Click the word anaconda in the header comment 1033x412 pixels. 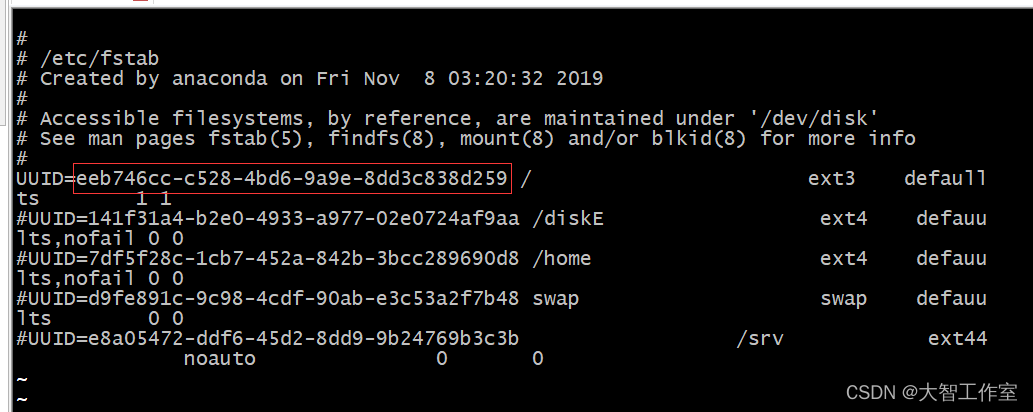219,78
